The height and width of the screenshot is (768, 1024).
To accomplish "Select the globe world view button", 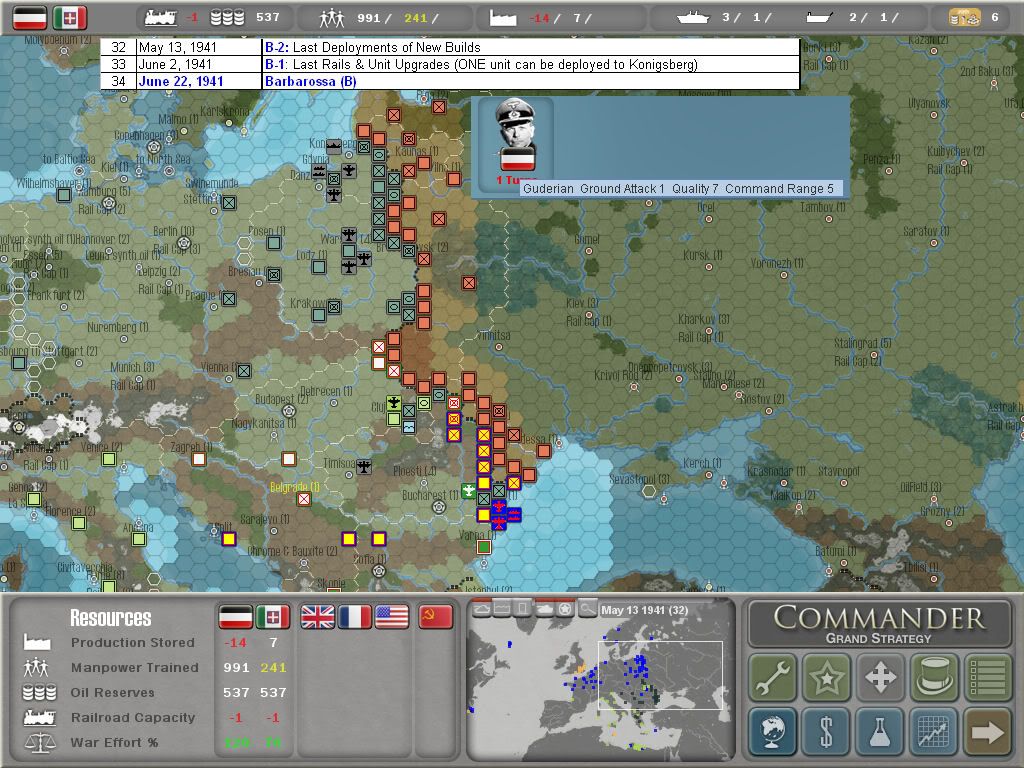I will [x=773, y=732].
